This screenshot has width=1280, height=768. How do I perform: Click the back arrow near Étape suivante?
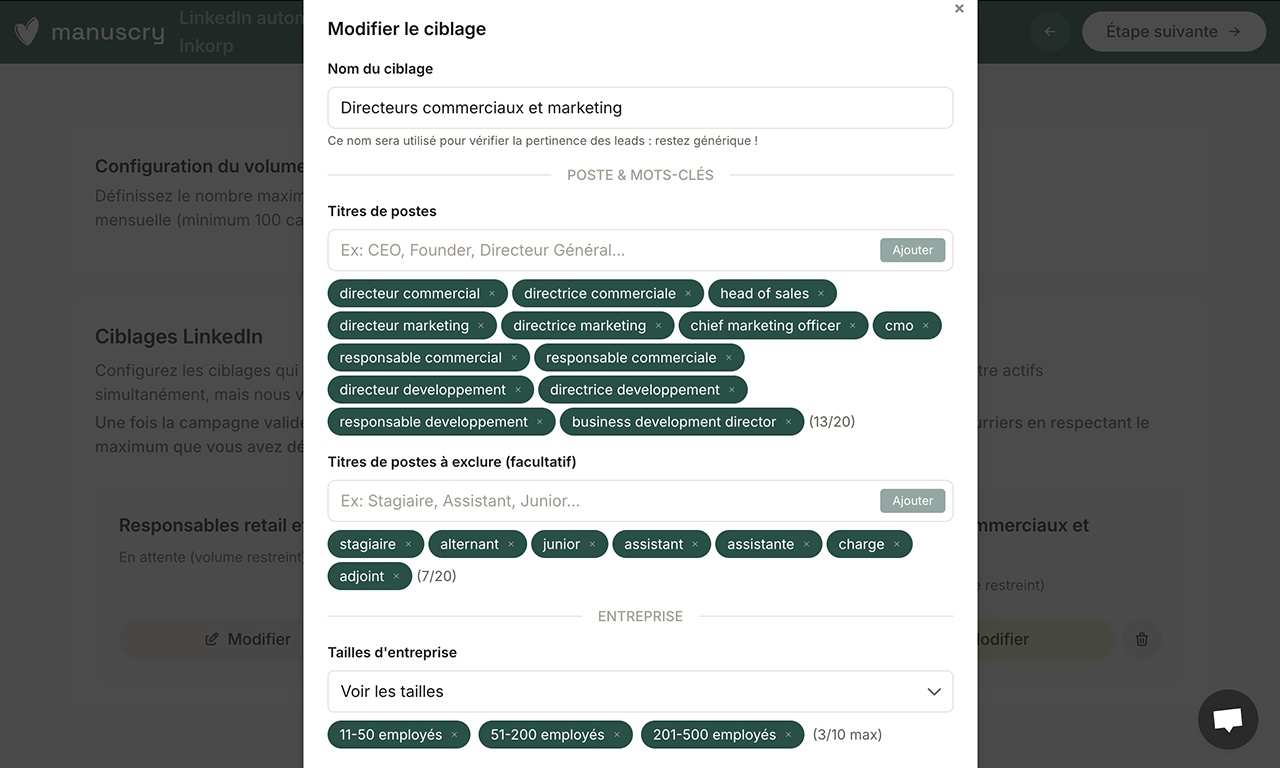tap(1050, 31)
